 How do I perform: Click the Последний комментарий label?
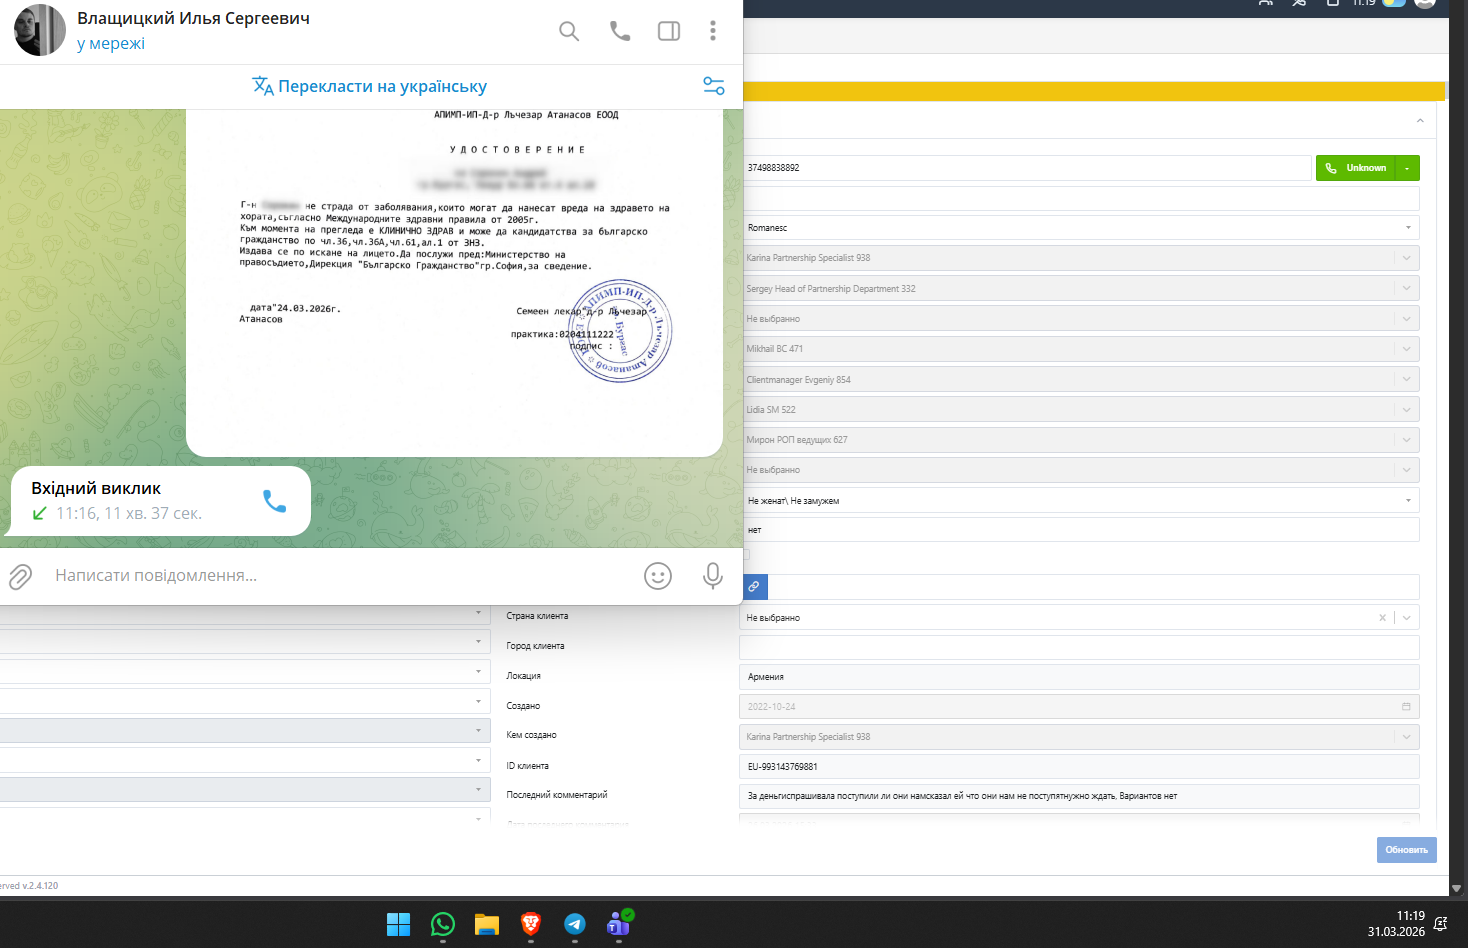pyautogui.click(x=556, y=795)
